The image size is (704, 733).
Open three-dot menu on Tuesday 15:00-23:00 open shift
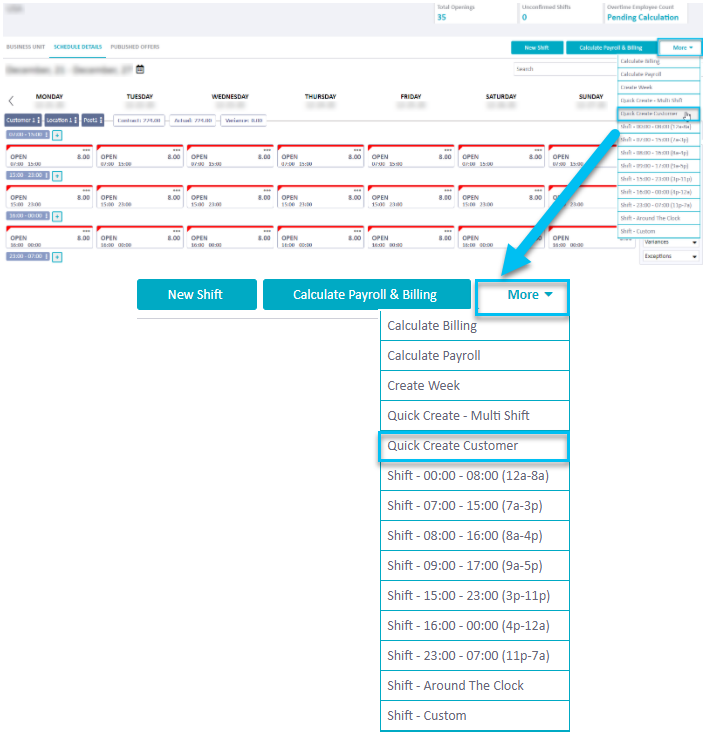pos(177,191)
